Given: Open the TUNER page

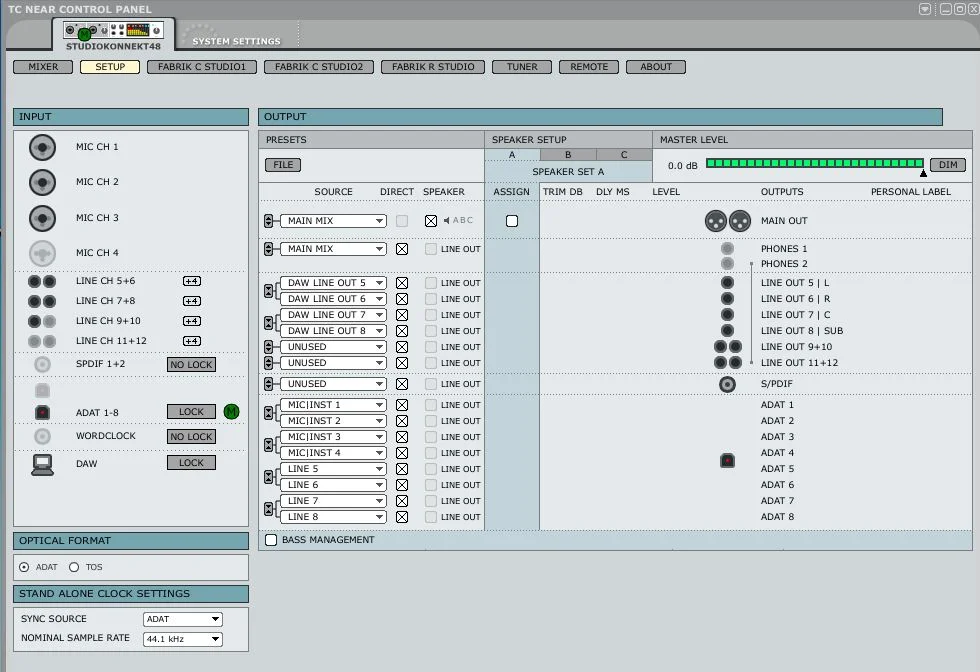Looking at the screenshot, I should [522, 67].
